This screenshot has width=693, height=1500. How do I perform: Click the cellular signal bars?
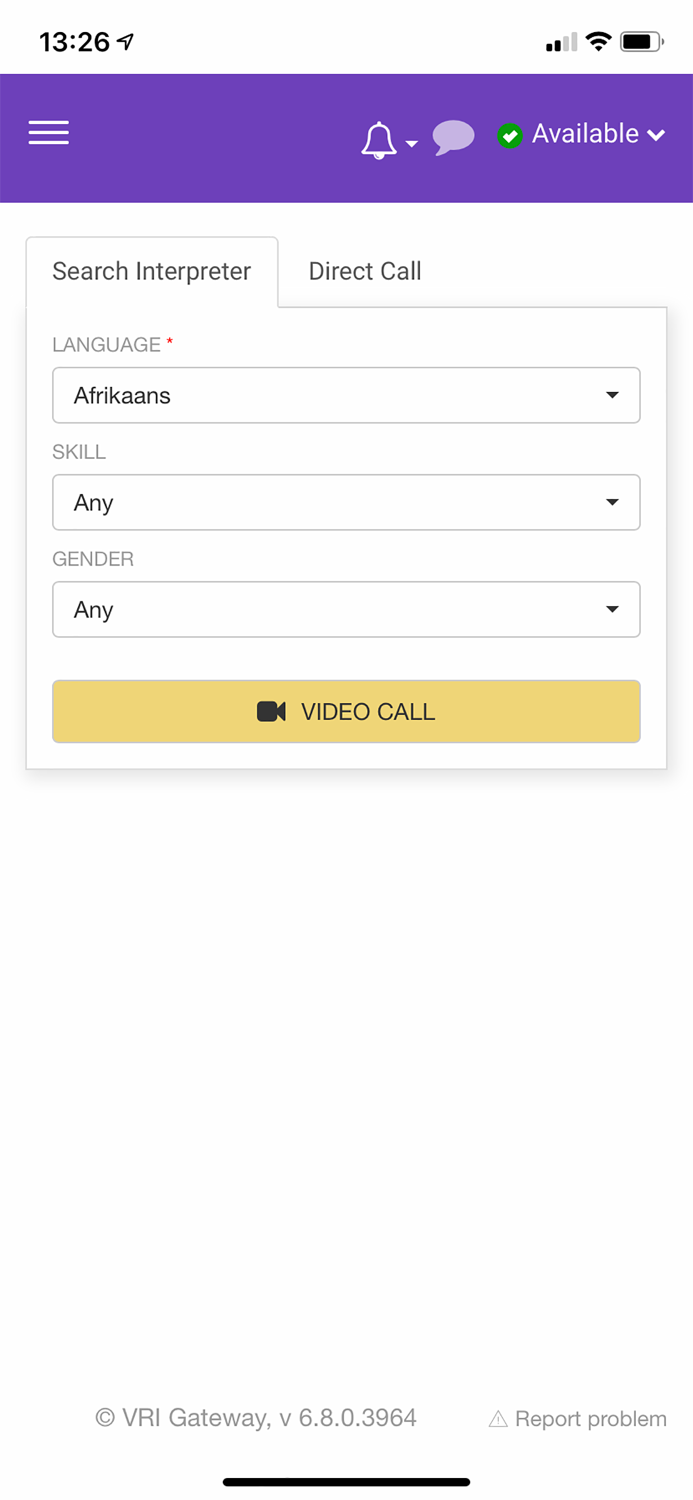(561, 43)
